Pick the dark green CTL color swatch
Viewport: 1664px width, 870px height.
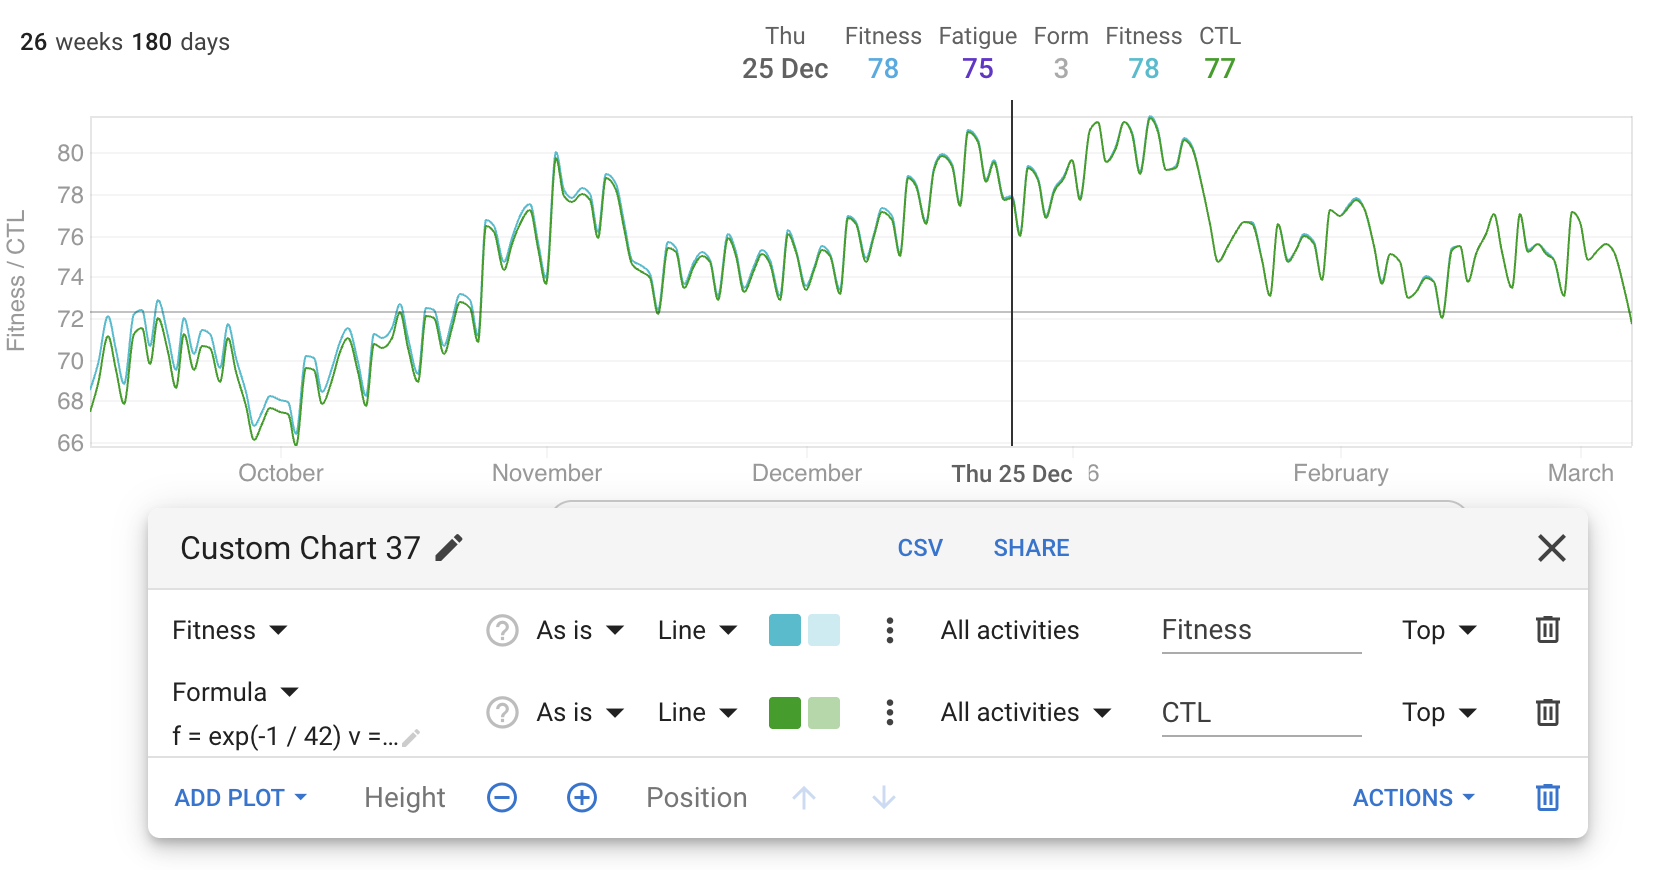[x=785, y=712]
